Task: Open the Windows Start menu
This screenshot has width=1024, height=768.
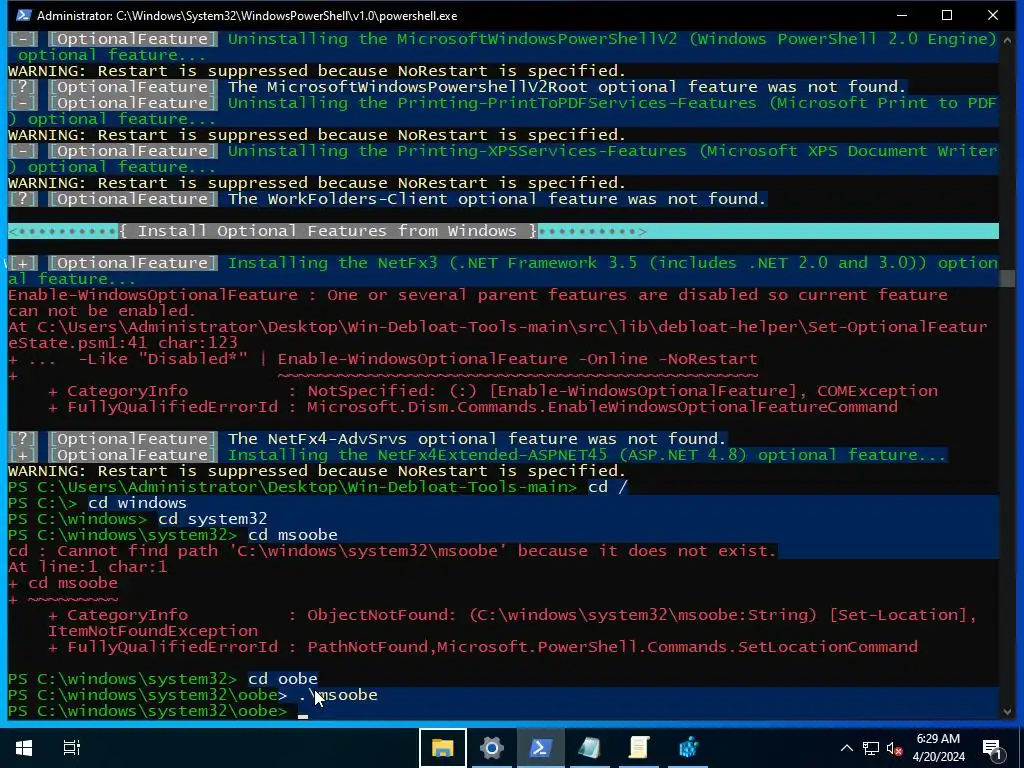Action: pos(24,748)
